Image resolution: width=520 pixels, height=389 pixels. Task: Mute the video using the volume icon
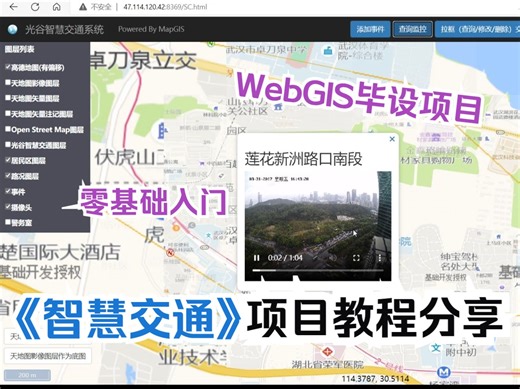pyautogui.click(x=332, y=258)
